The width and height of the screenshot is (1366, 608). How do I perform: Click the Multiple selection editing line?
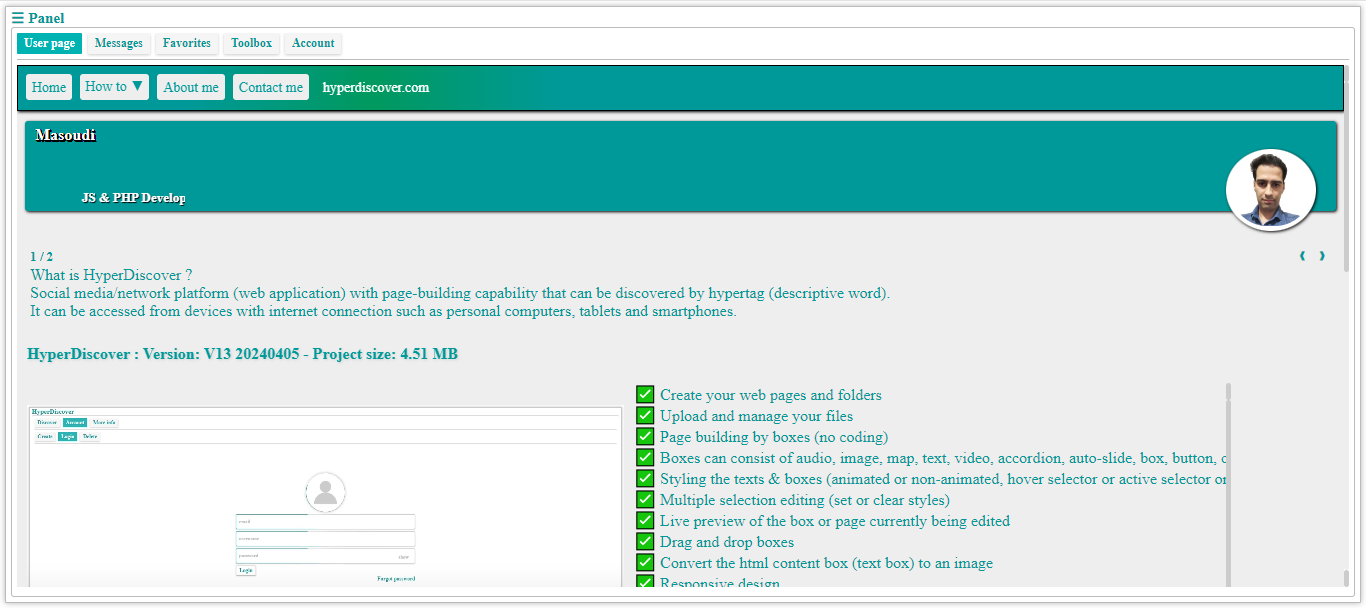pos(805,500)
